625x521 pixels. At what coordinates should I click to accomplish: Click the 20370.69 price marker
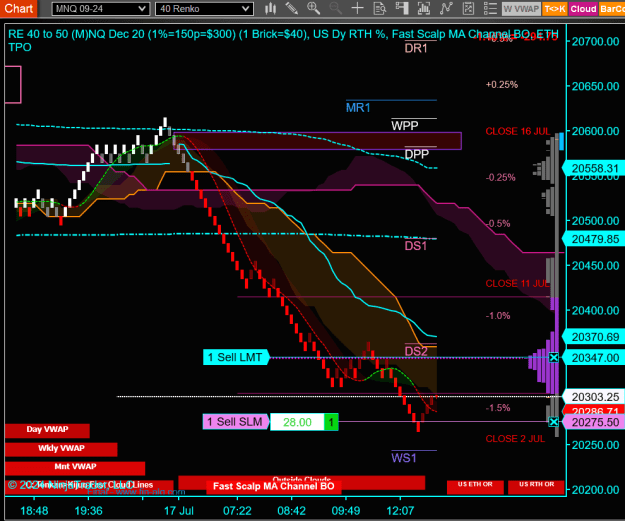(594, 337)
